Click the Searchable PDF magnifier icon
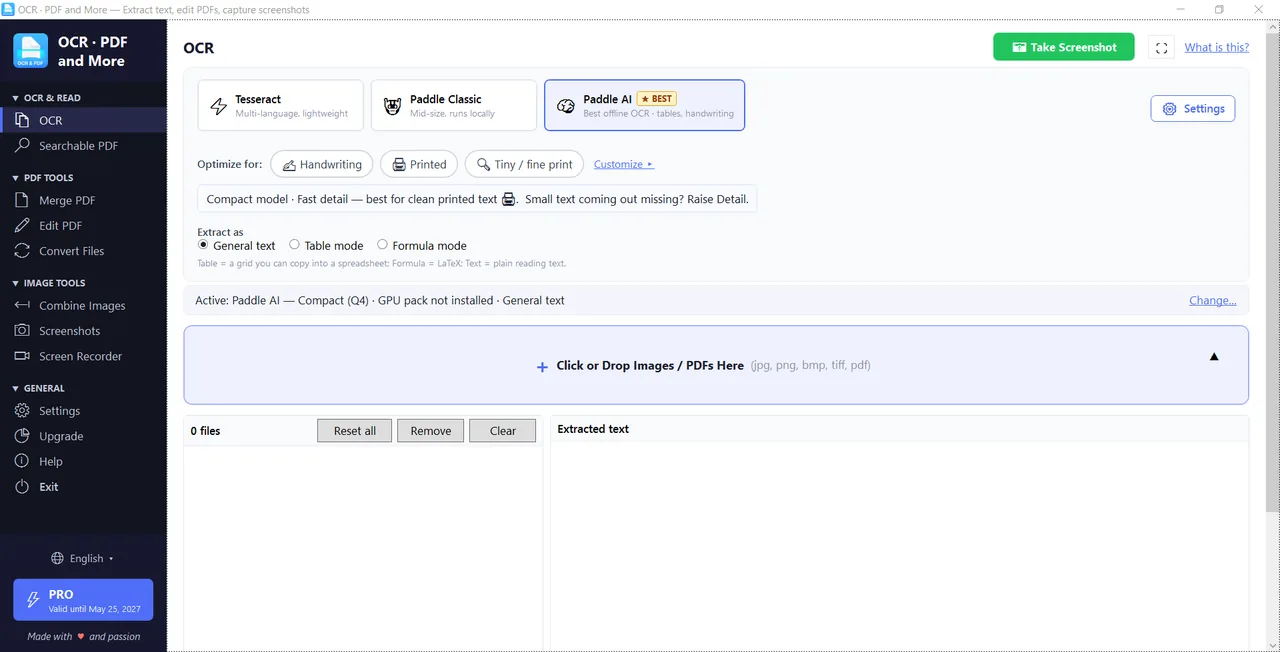 (x=23, y=146)
